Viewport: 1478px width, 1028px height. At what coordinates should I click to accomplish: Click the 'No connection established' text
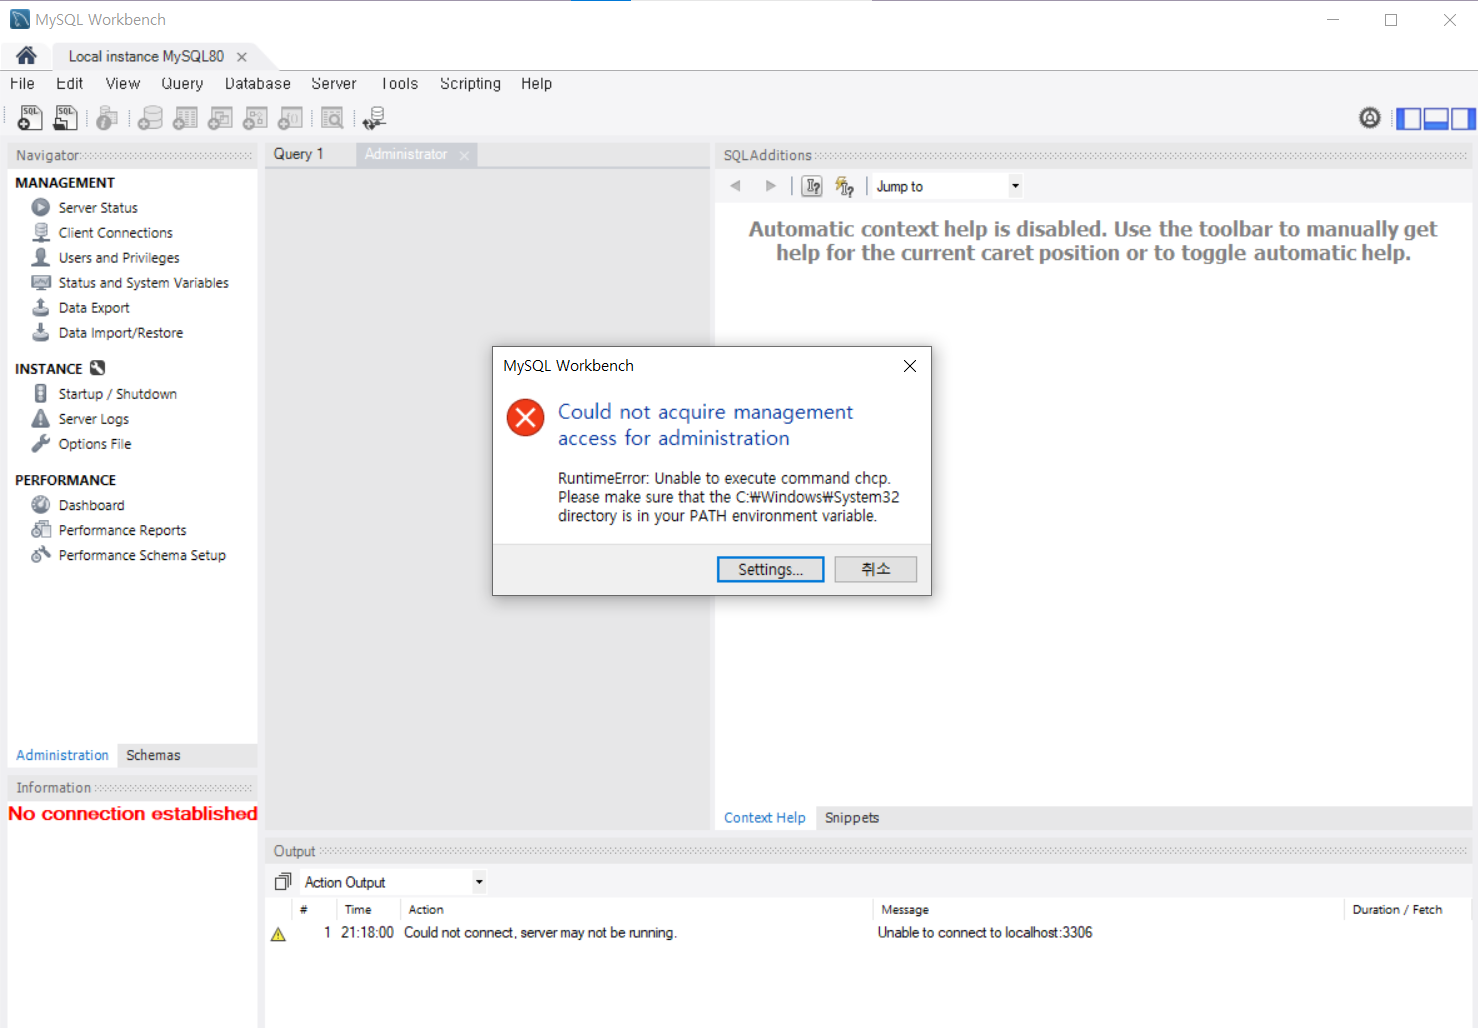click(x=133, y=814)
